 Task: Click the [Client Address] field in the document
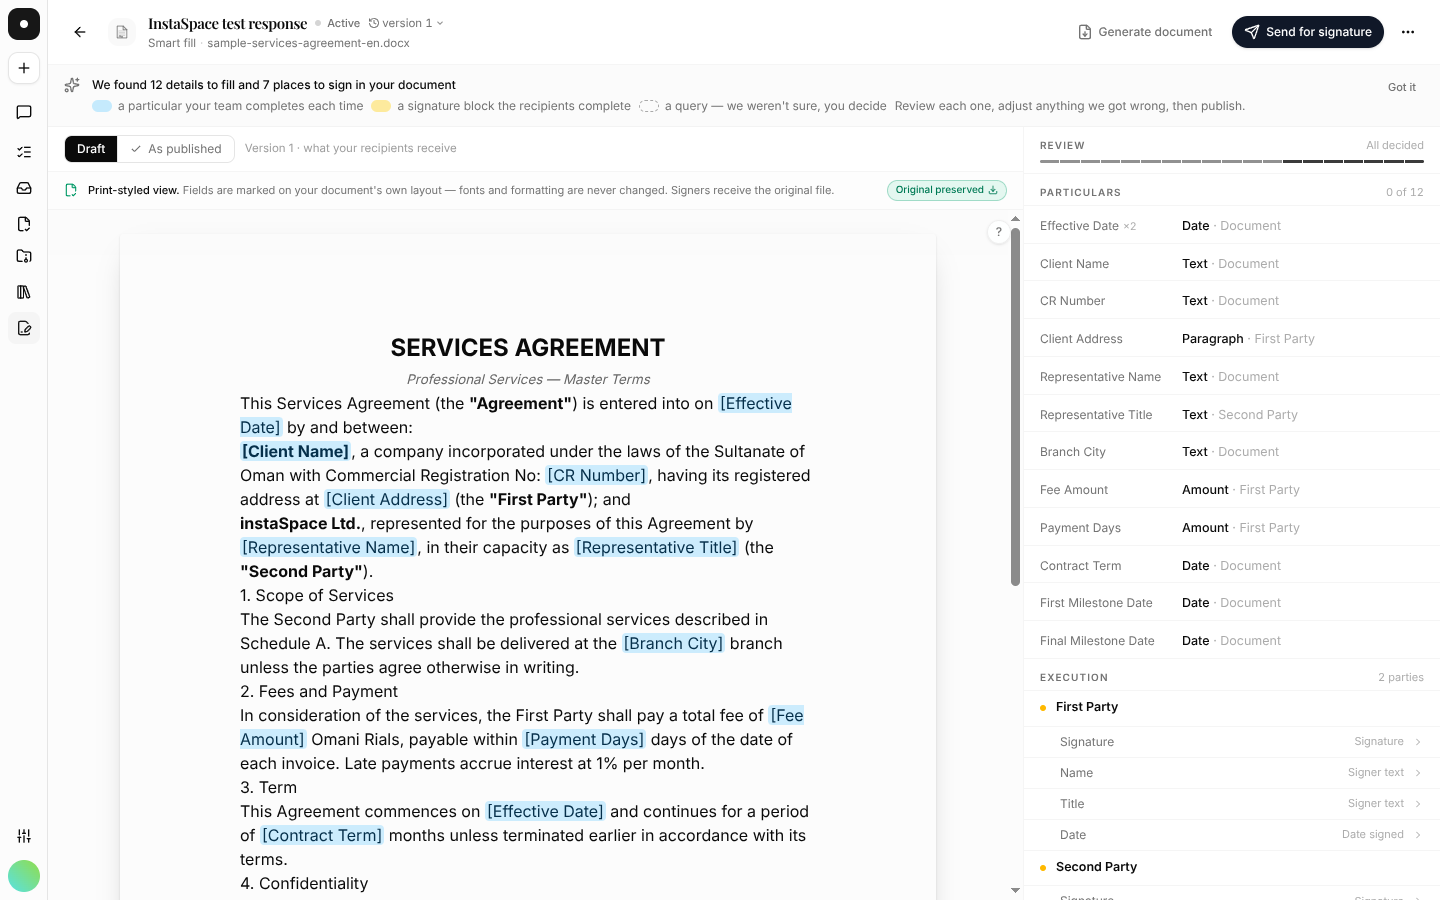386,500
